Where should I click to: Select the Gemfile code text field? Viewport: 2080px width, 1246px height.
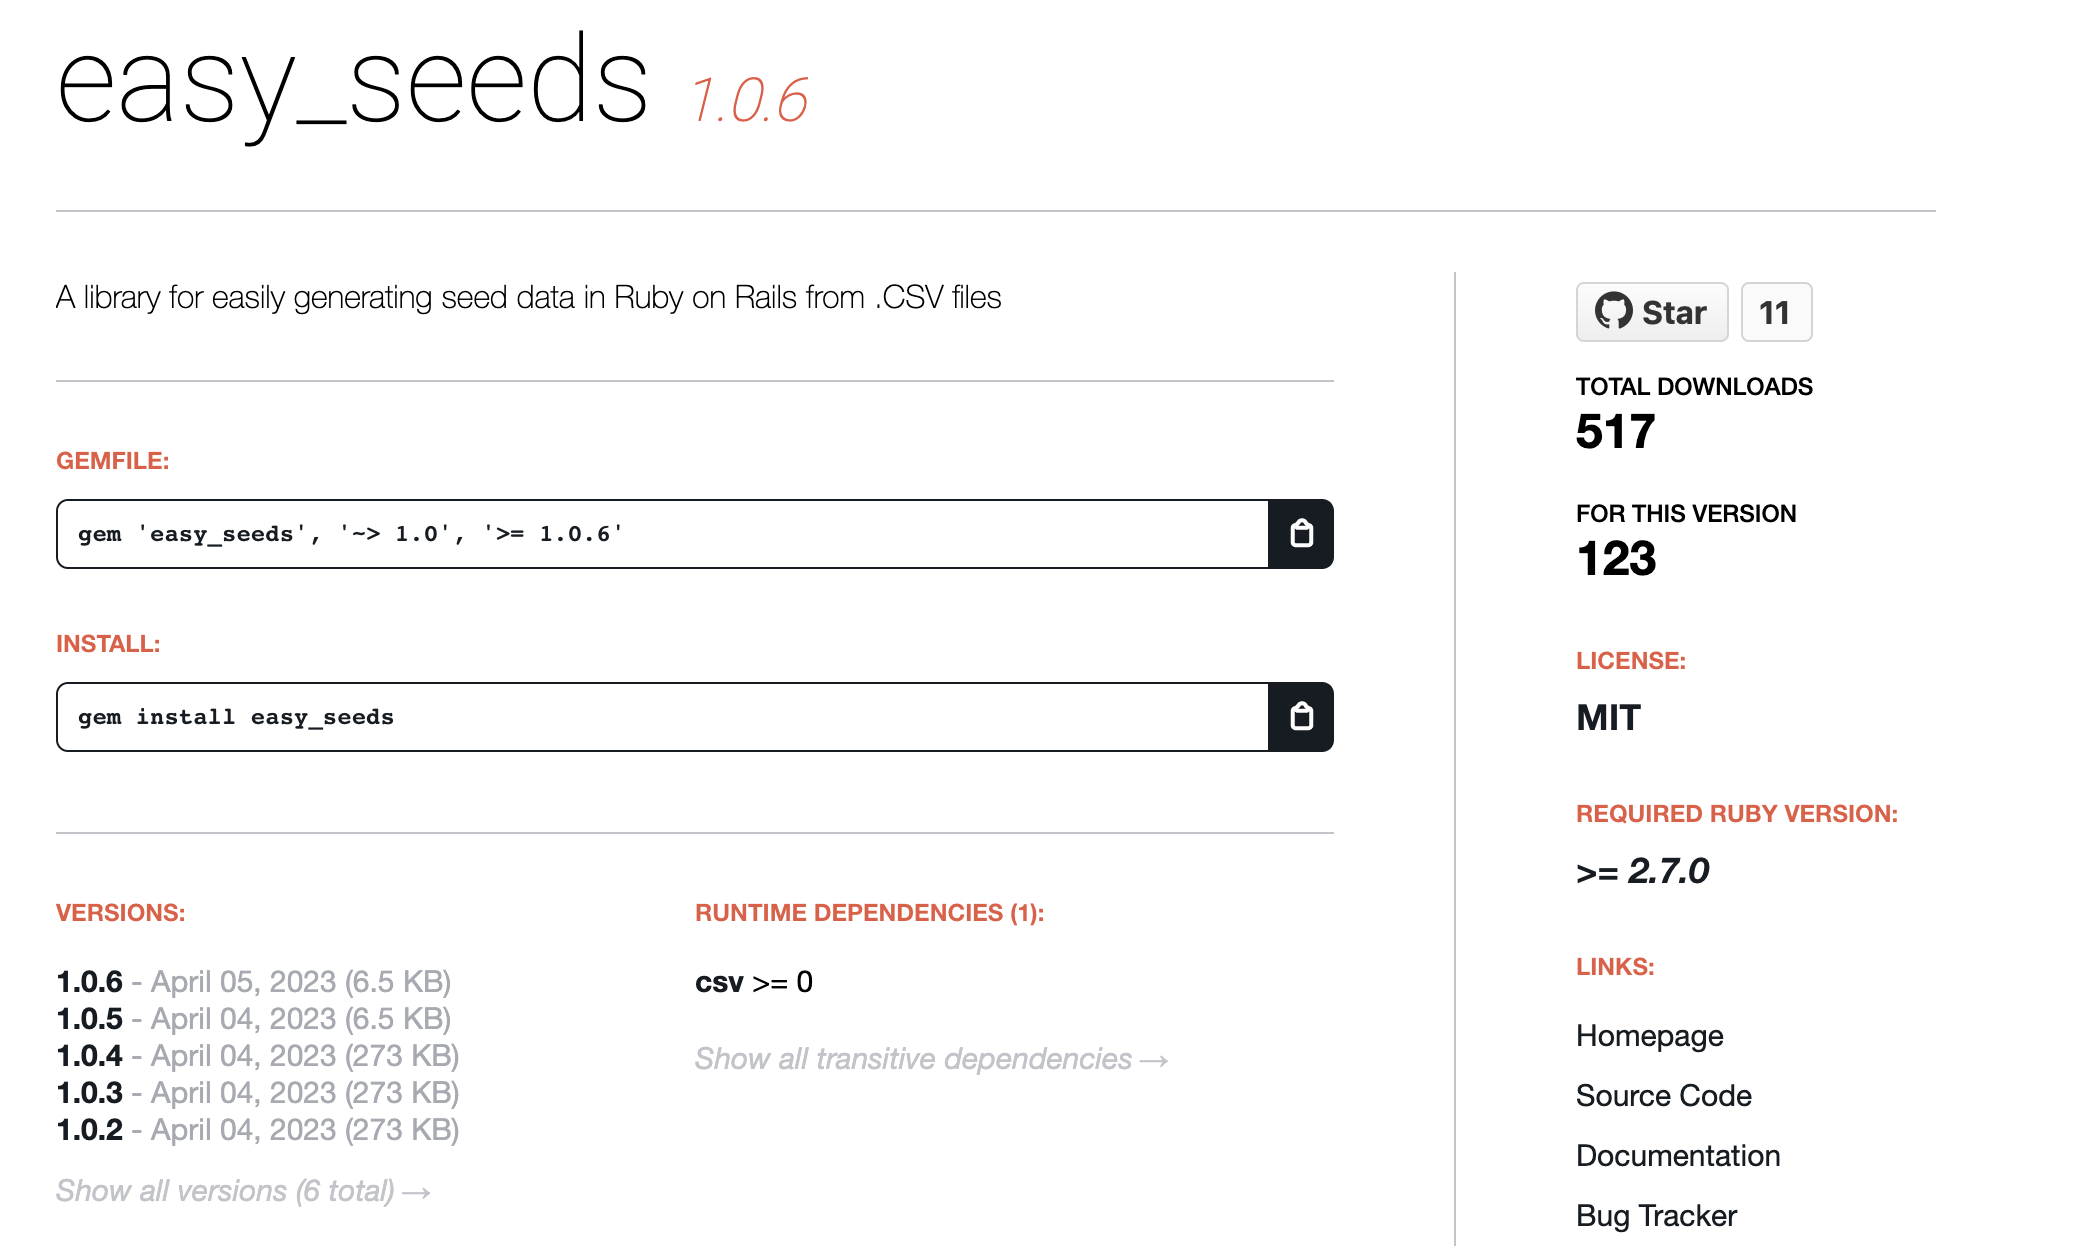click(x=662, y=534)
